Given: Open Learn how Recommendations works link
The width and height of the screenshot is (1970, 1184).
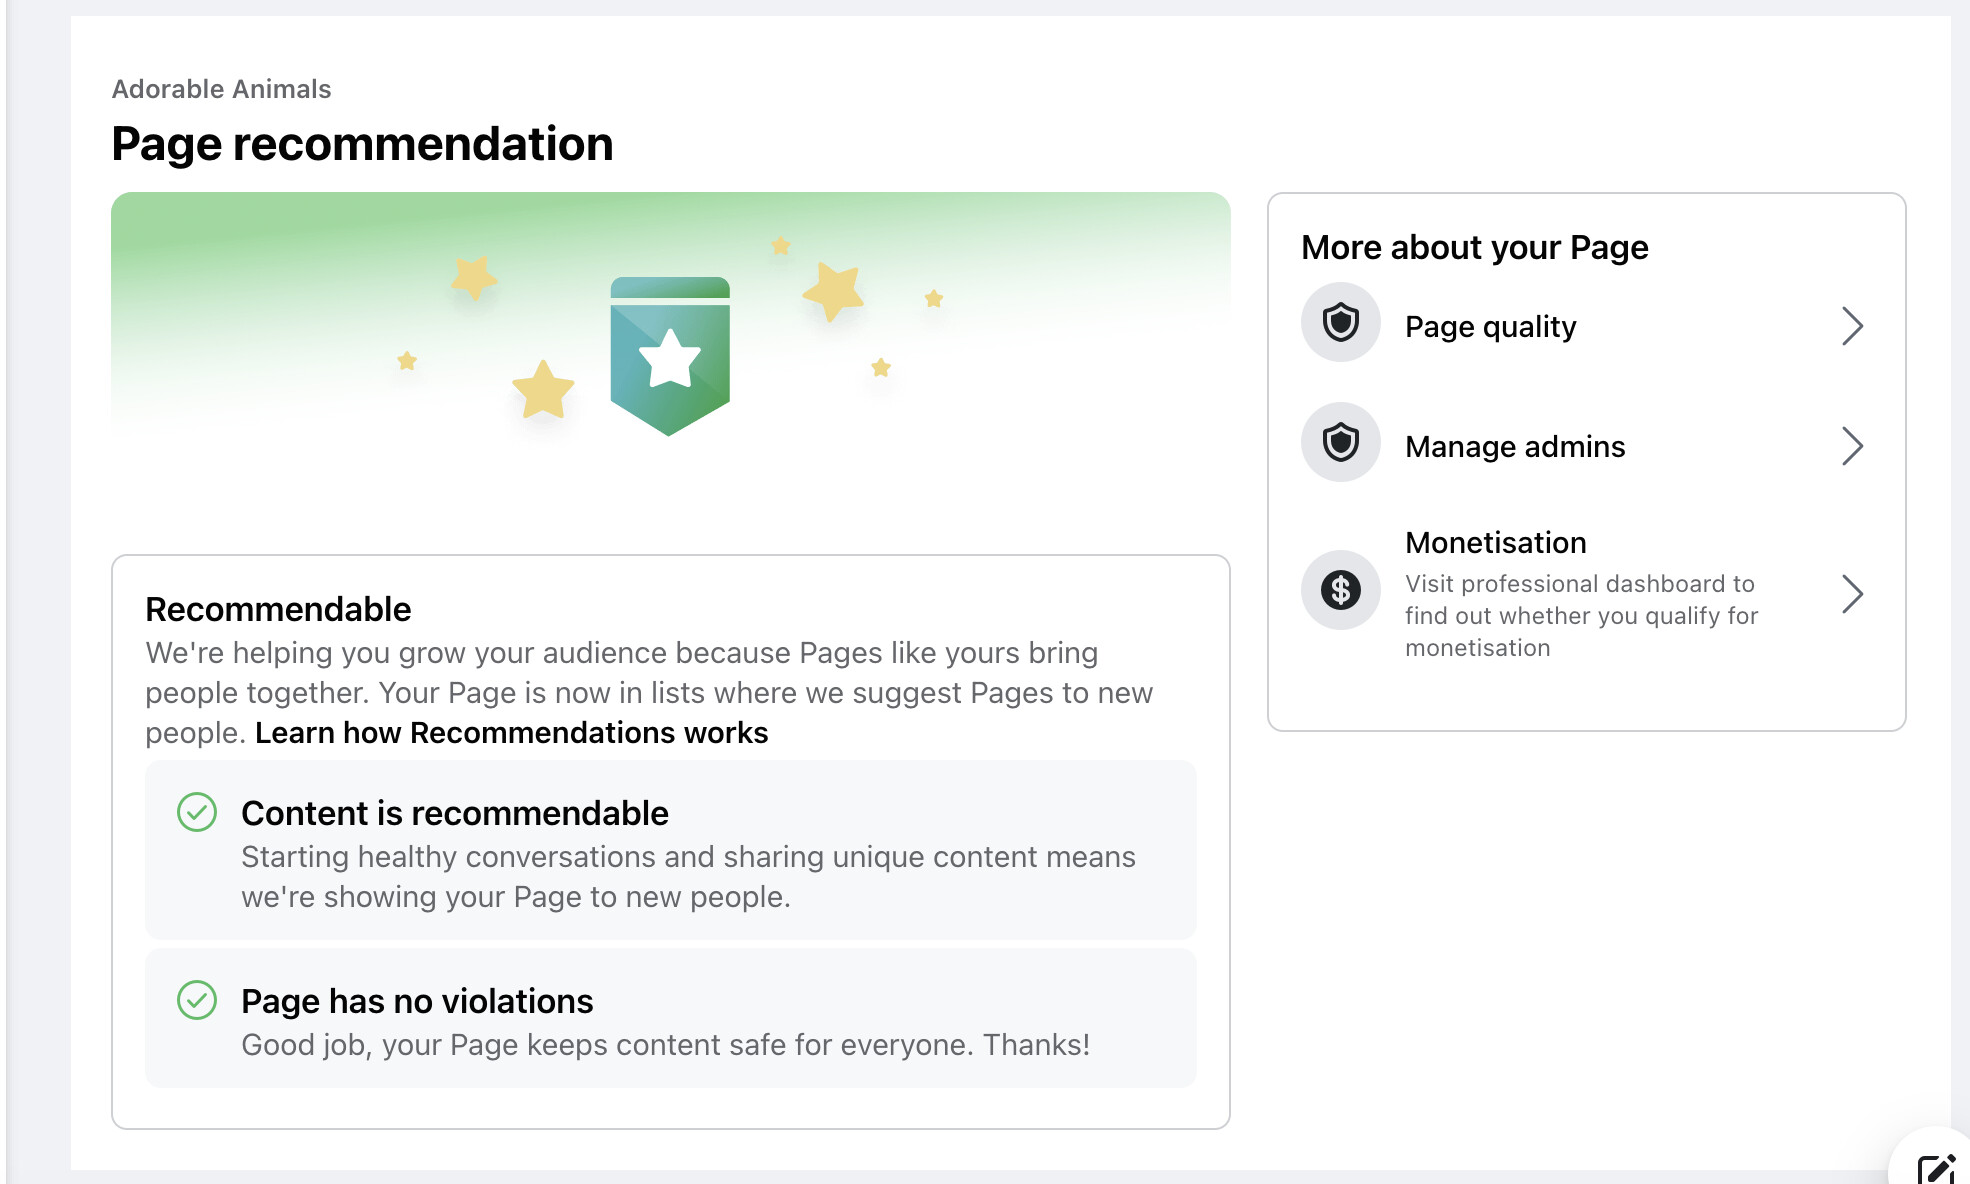Looking at the screenshot, I should click(x=511, y=733).
